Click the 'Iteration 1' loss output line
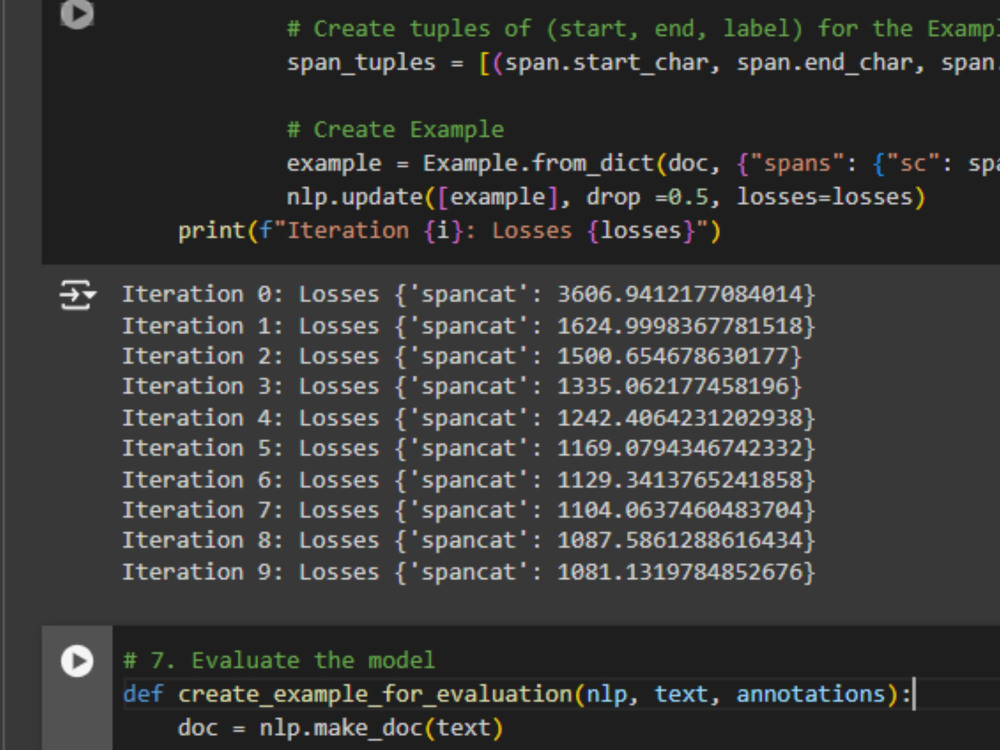 pyautogui.click(x=469, y=326)
